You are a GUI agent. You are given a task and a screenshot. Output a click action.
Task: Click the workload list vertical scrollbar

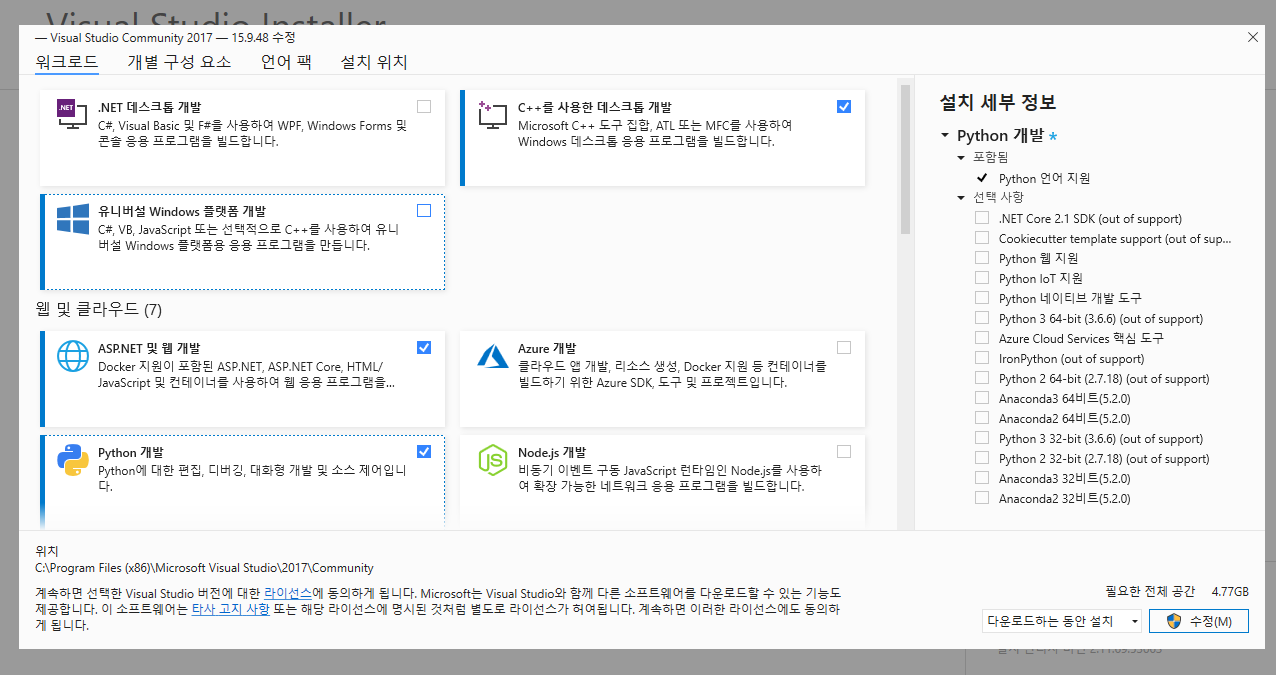[905, 160]
